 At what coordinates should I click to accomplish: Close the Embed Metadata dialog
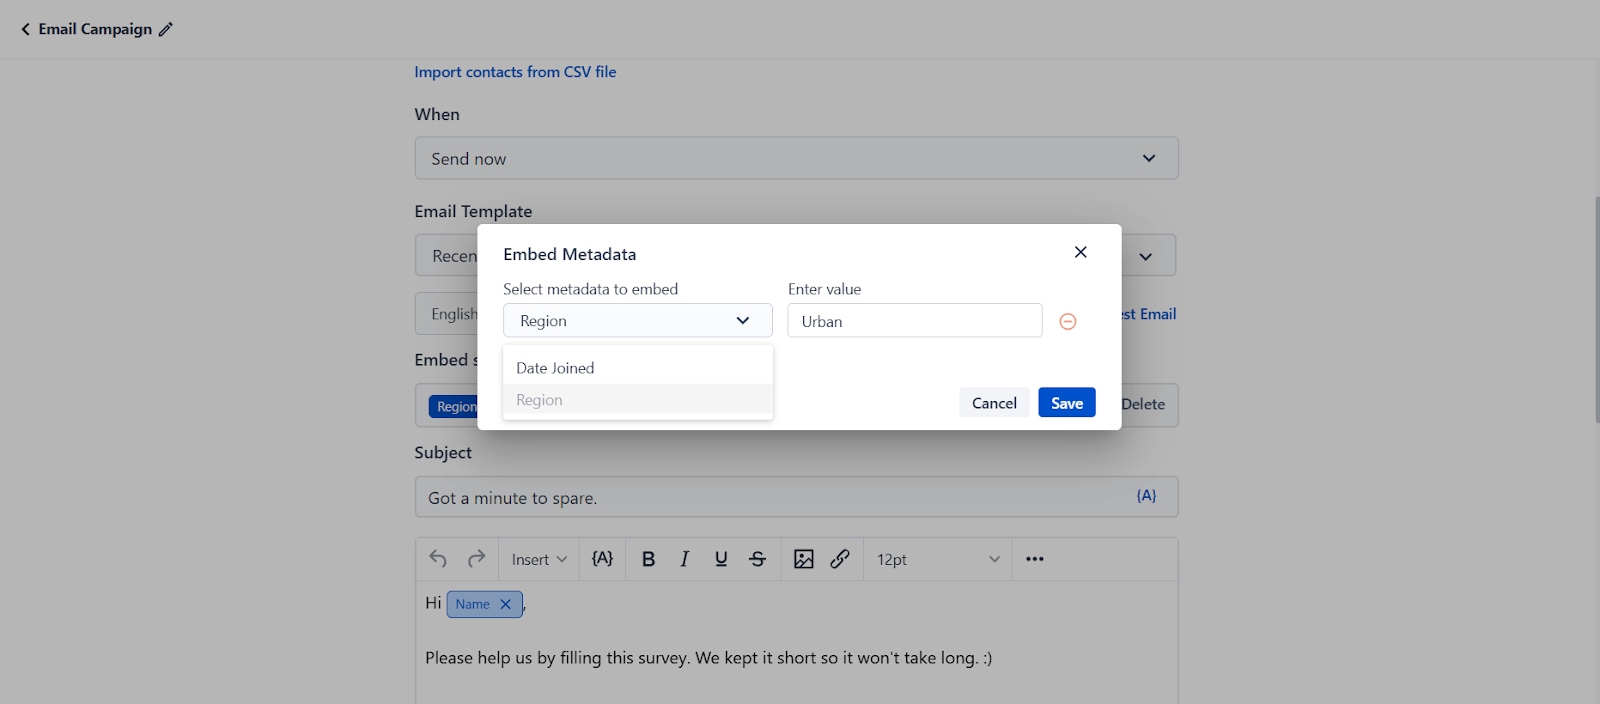tap(1080, 252)
